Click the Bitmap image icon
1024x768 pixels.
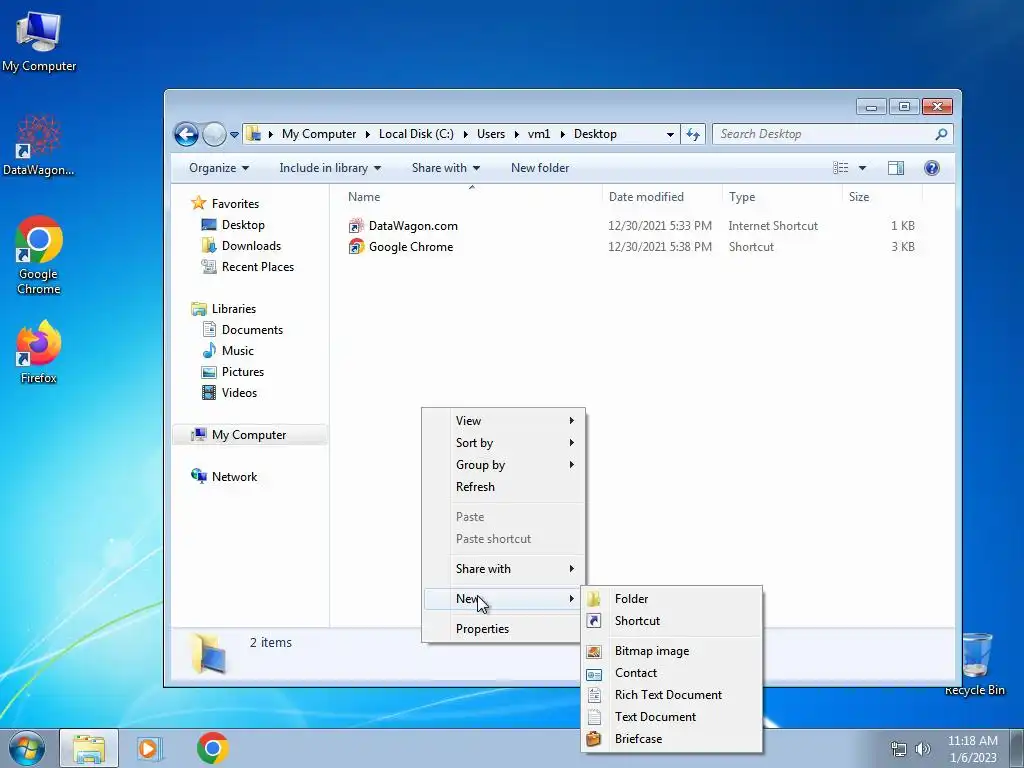[x=594, y=651]
